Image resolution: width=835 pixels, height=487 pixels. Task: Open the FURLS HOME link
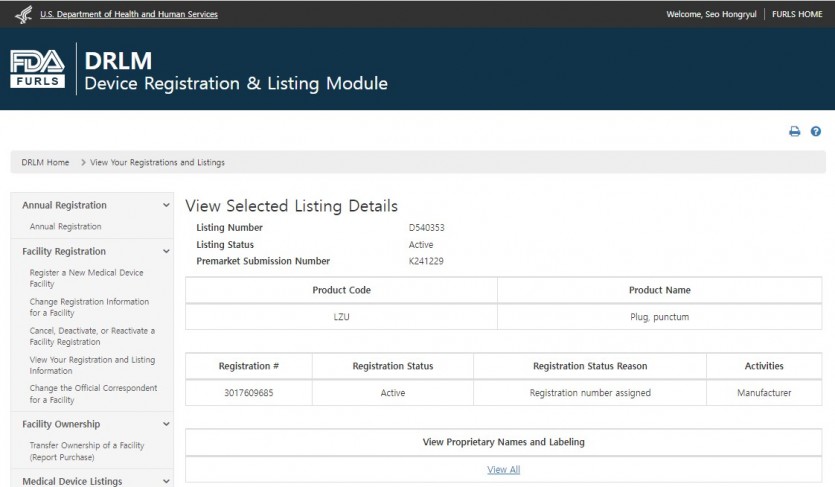click(797, 14)
